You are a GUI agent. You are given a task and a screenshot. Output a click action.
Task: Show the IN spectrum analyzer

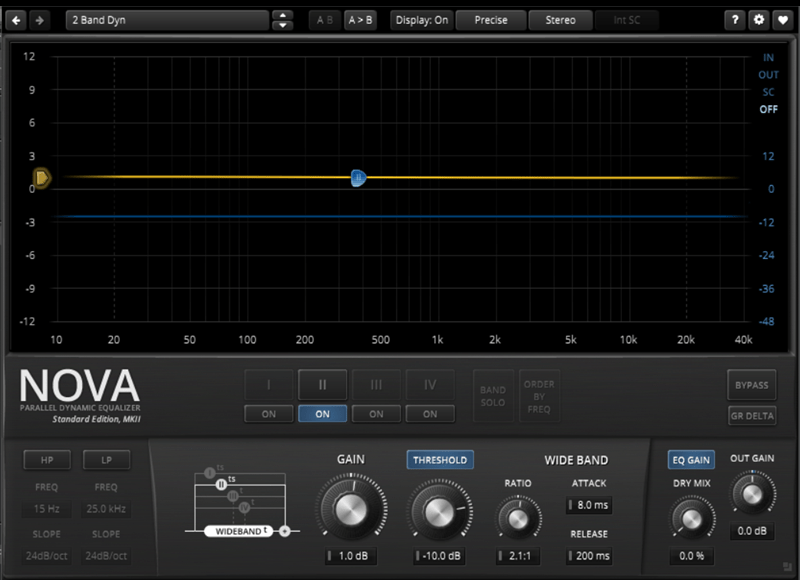coord(768,58)
